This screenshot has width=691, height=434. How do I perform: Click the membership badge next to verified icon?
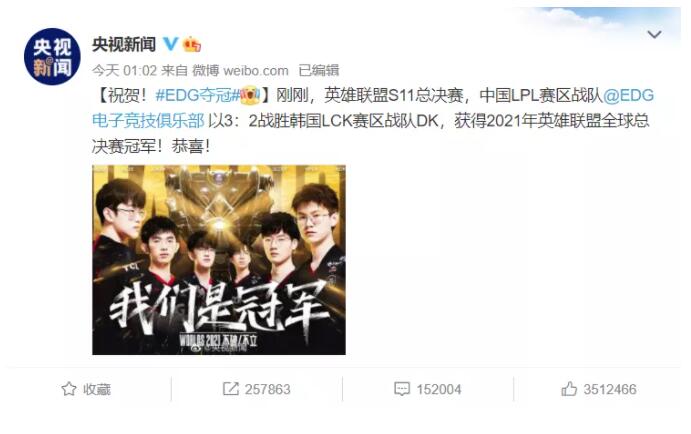[x=192, y=45]
